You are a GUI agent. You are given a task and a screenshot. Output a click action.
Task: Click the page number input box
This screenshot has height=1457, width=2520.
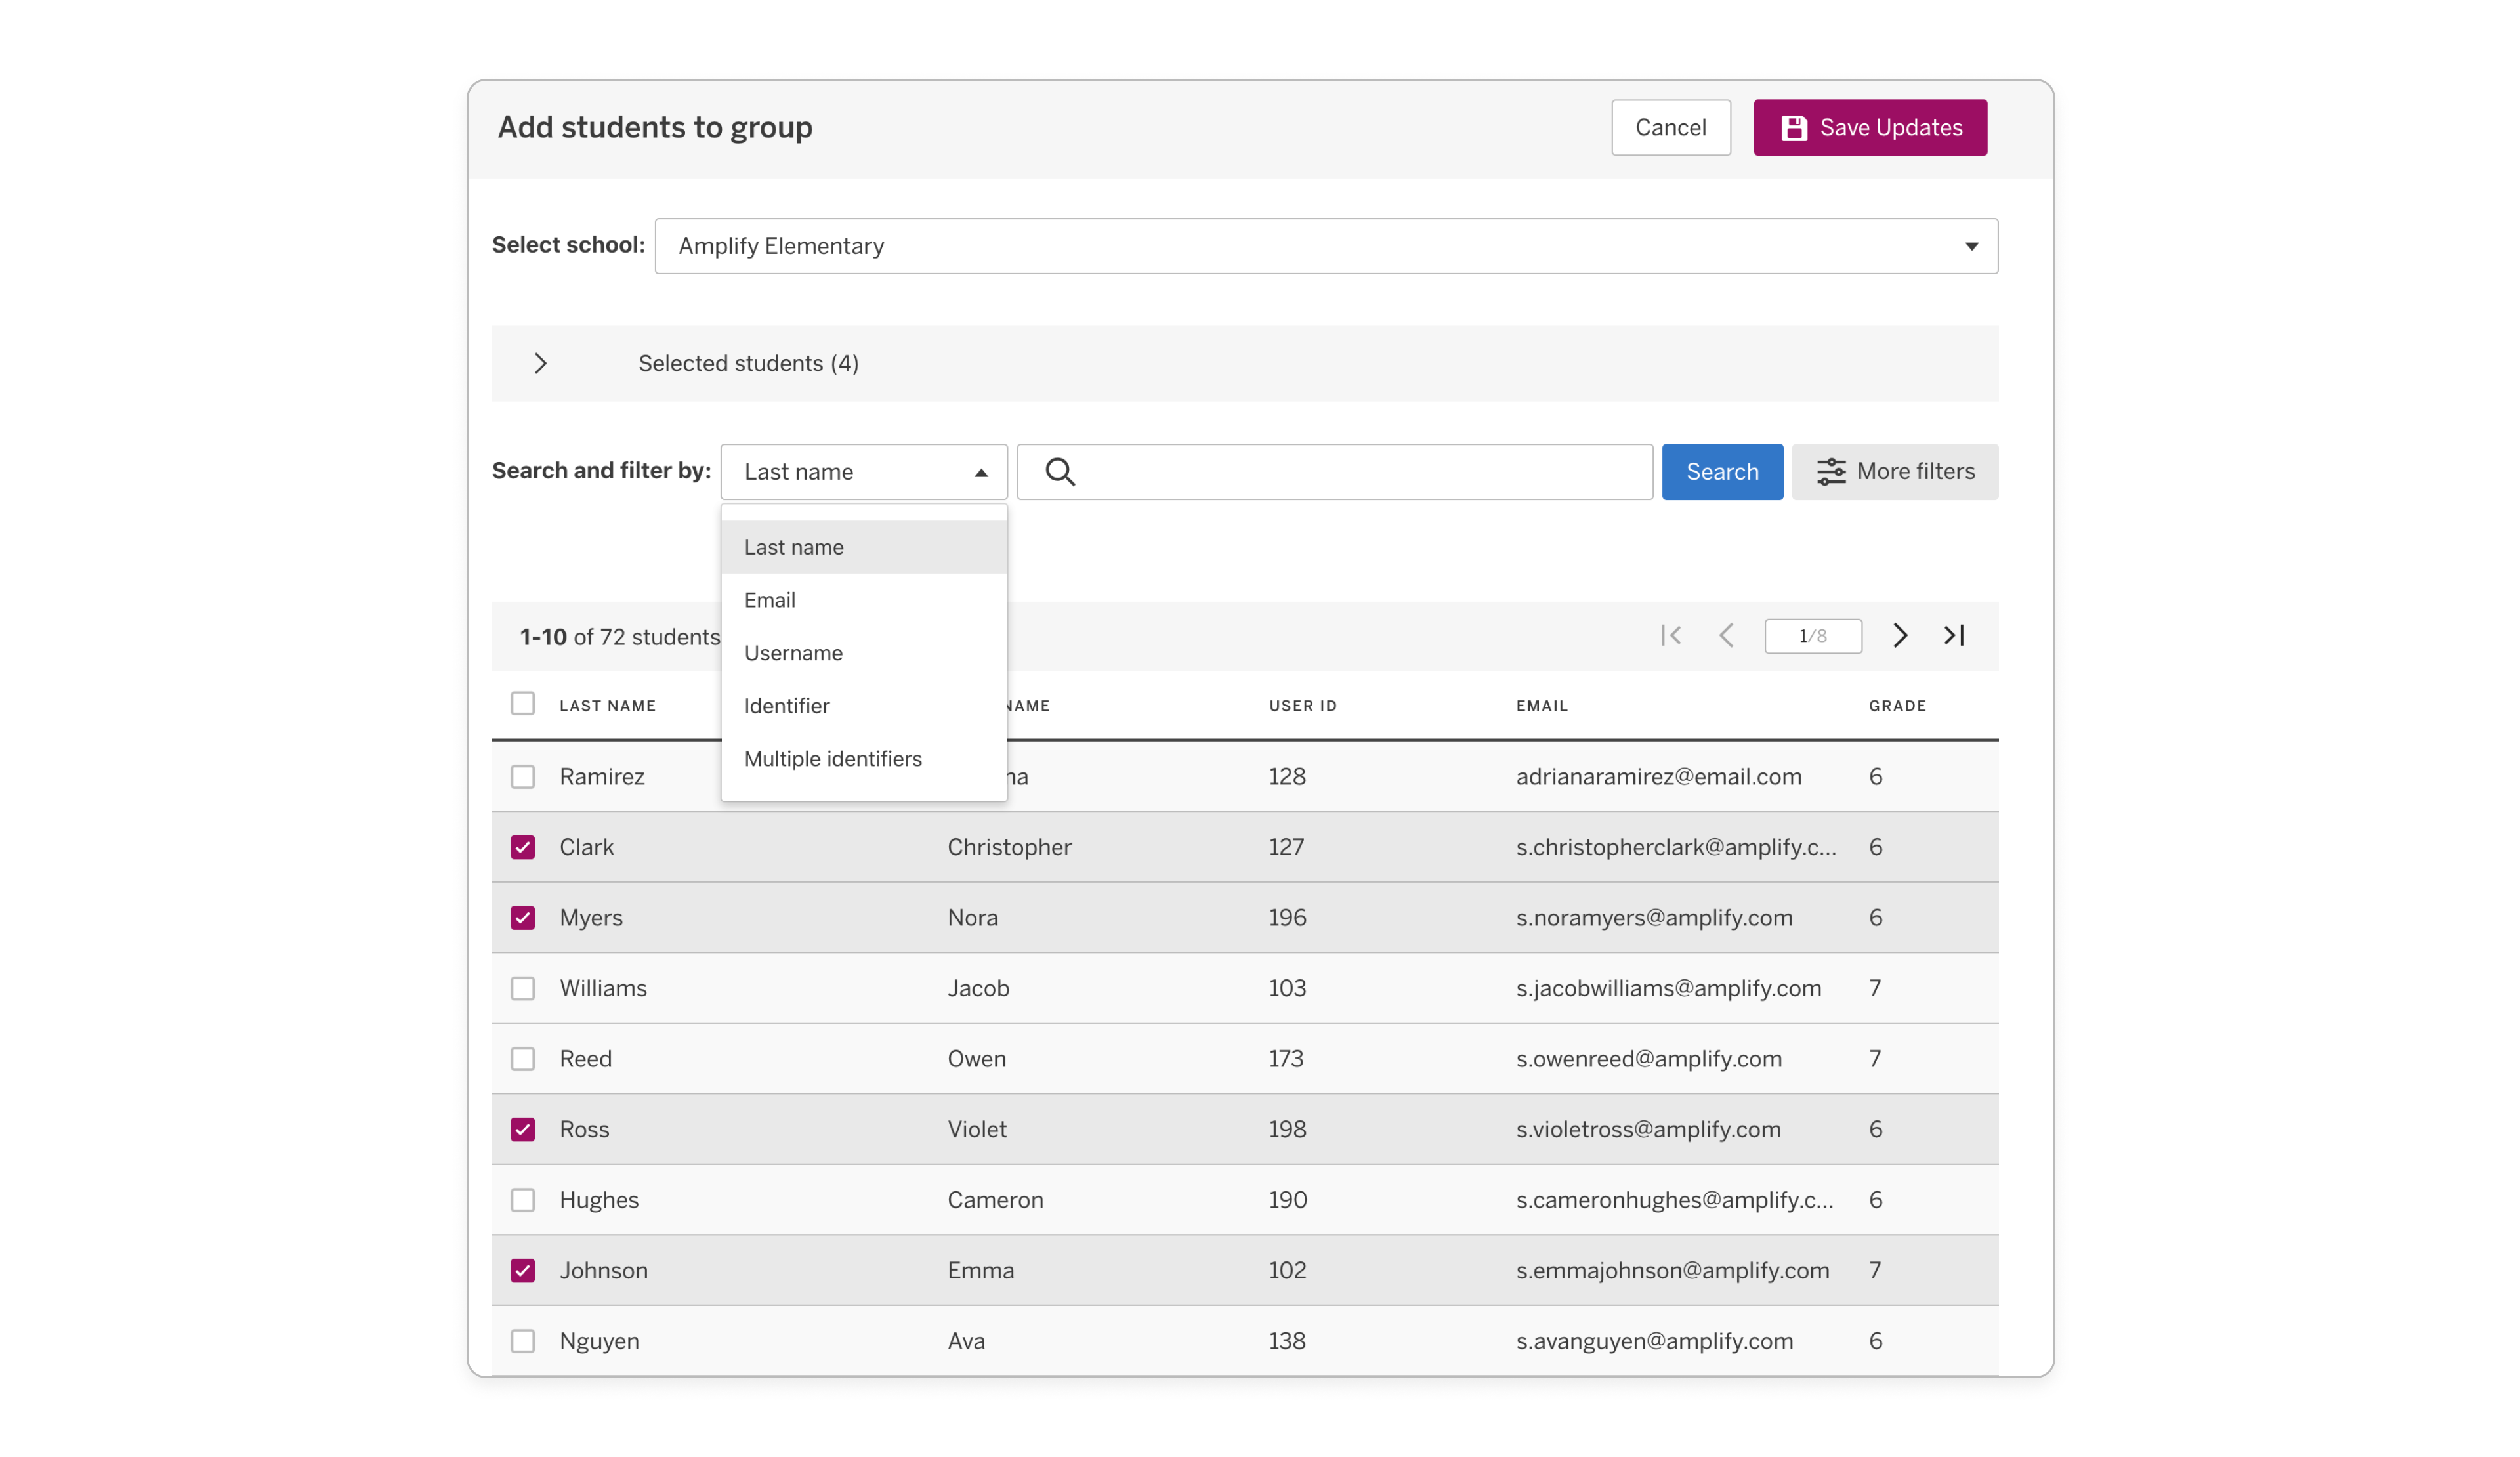pos(1812,636)
